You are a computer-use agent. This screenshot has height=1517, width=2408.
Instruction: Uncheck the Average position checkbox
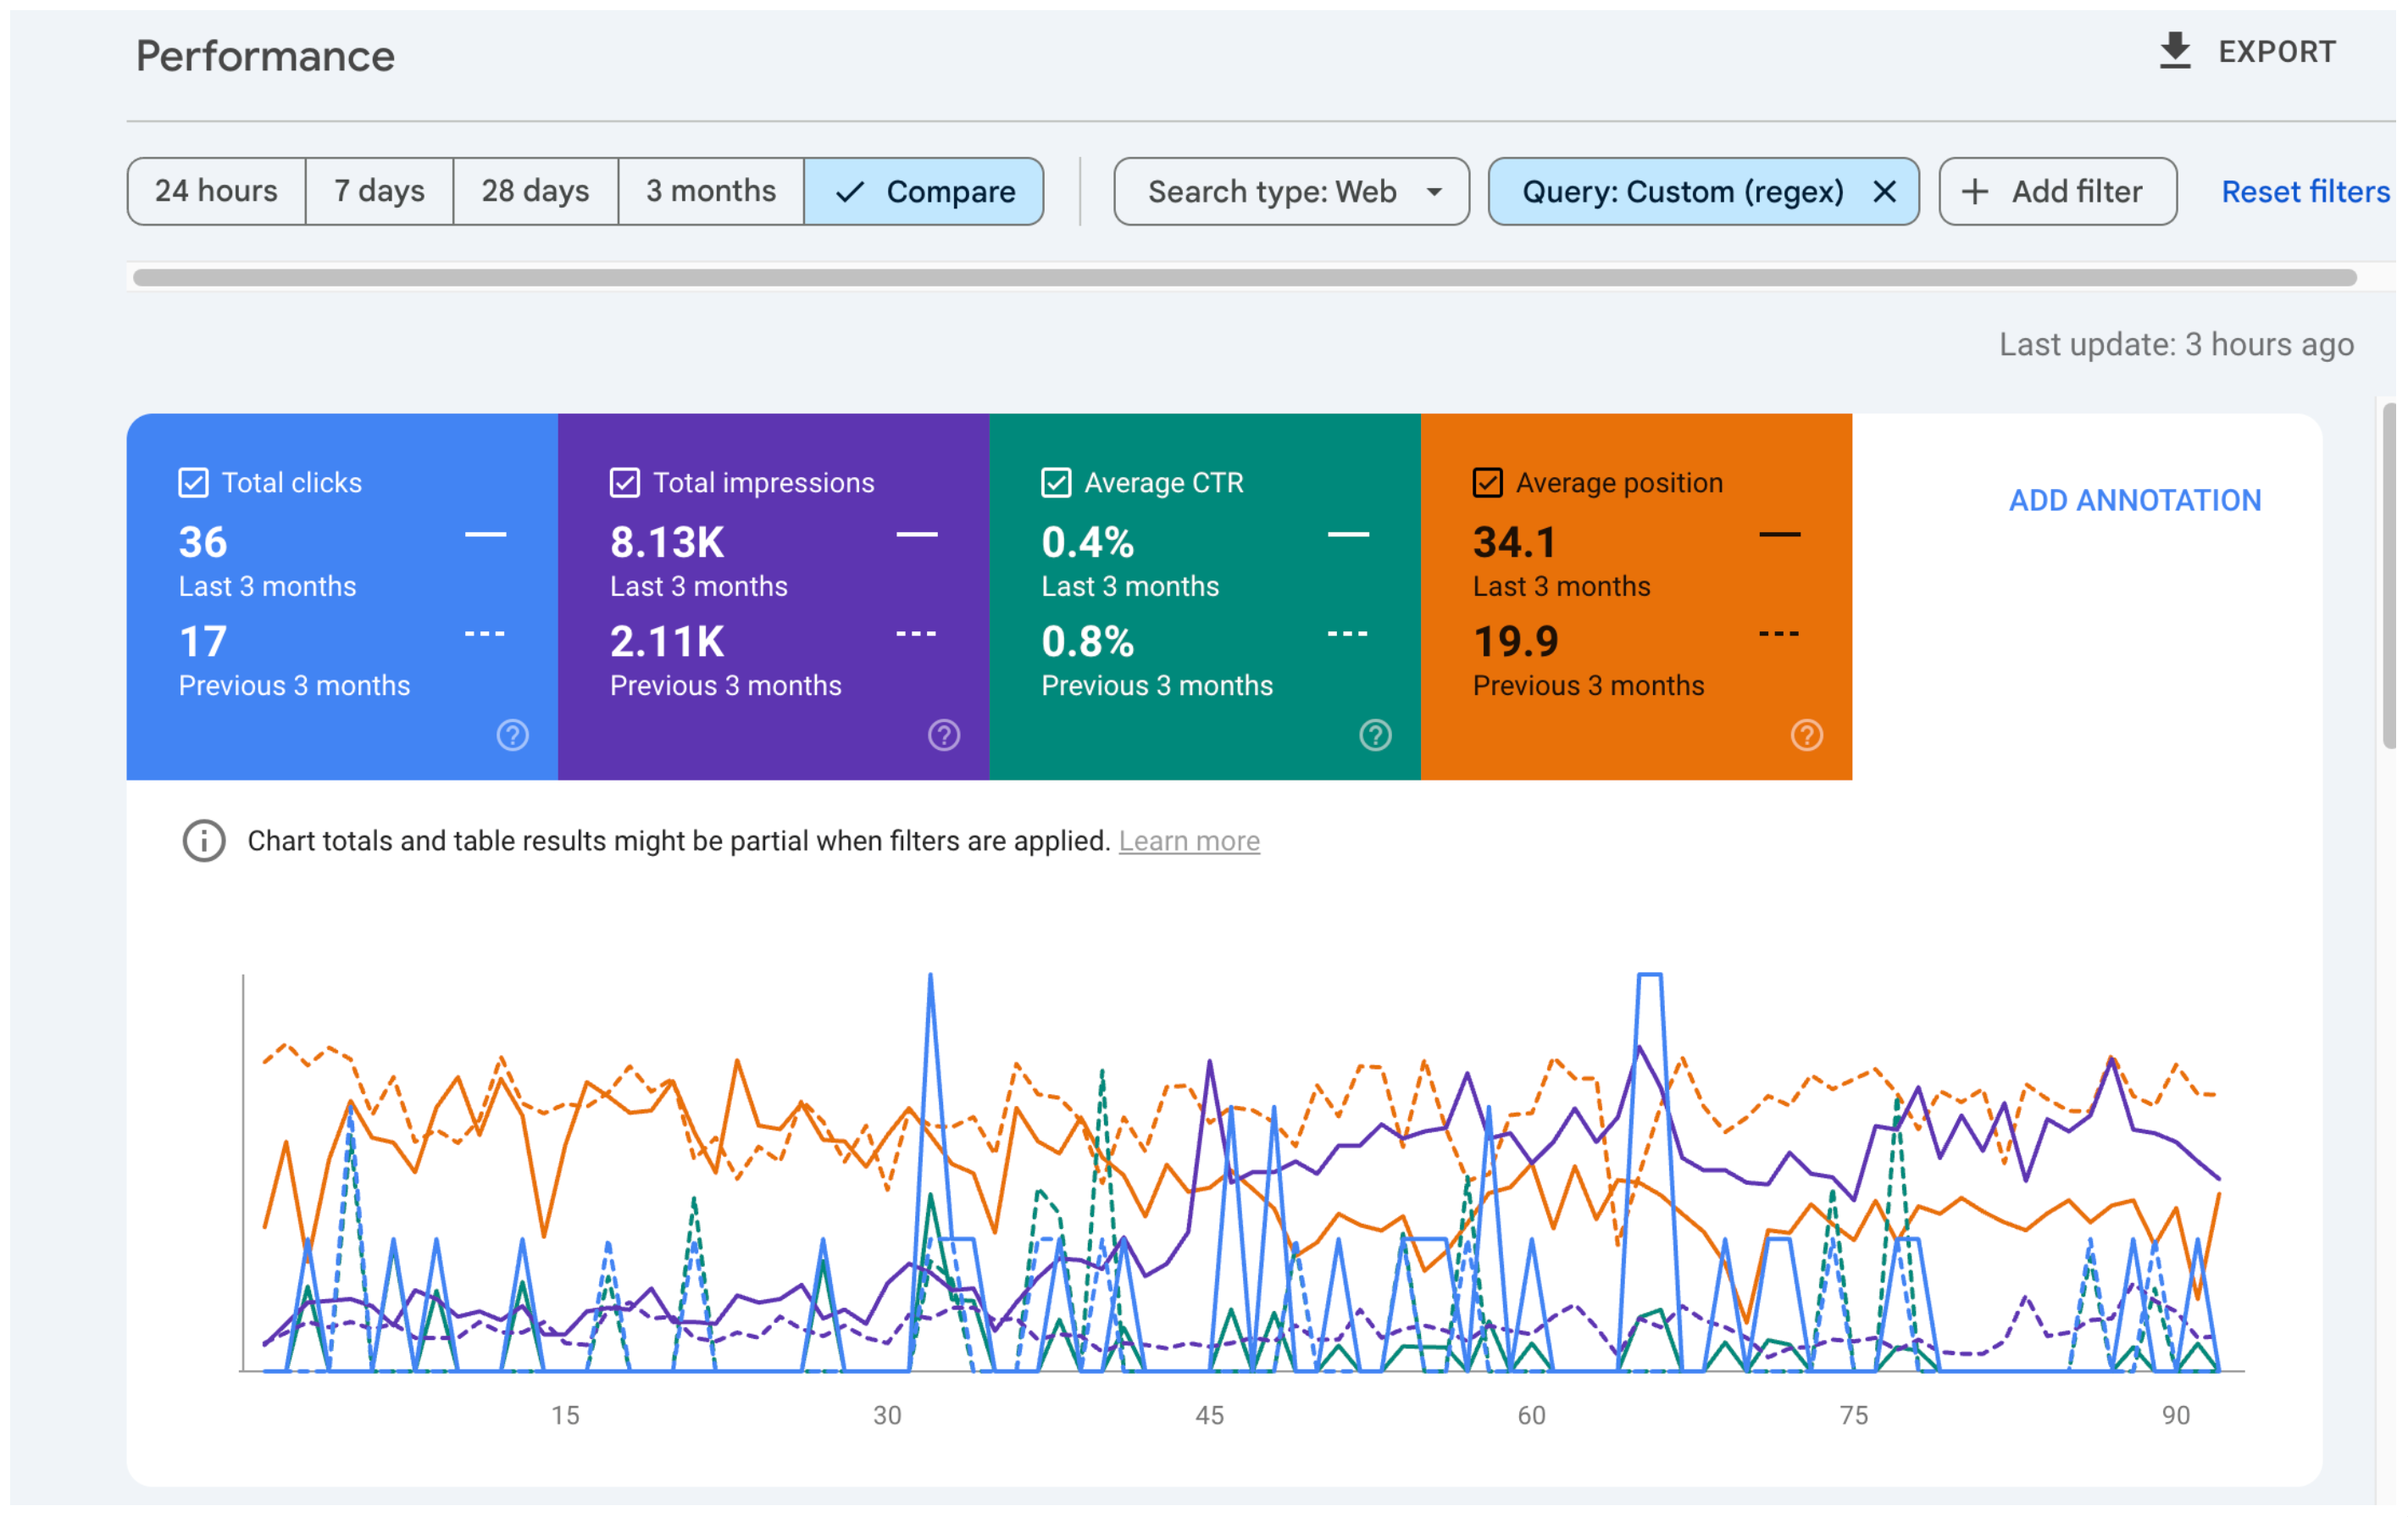(1487, 483)
